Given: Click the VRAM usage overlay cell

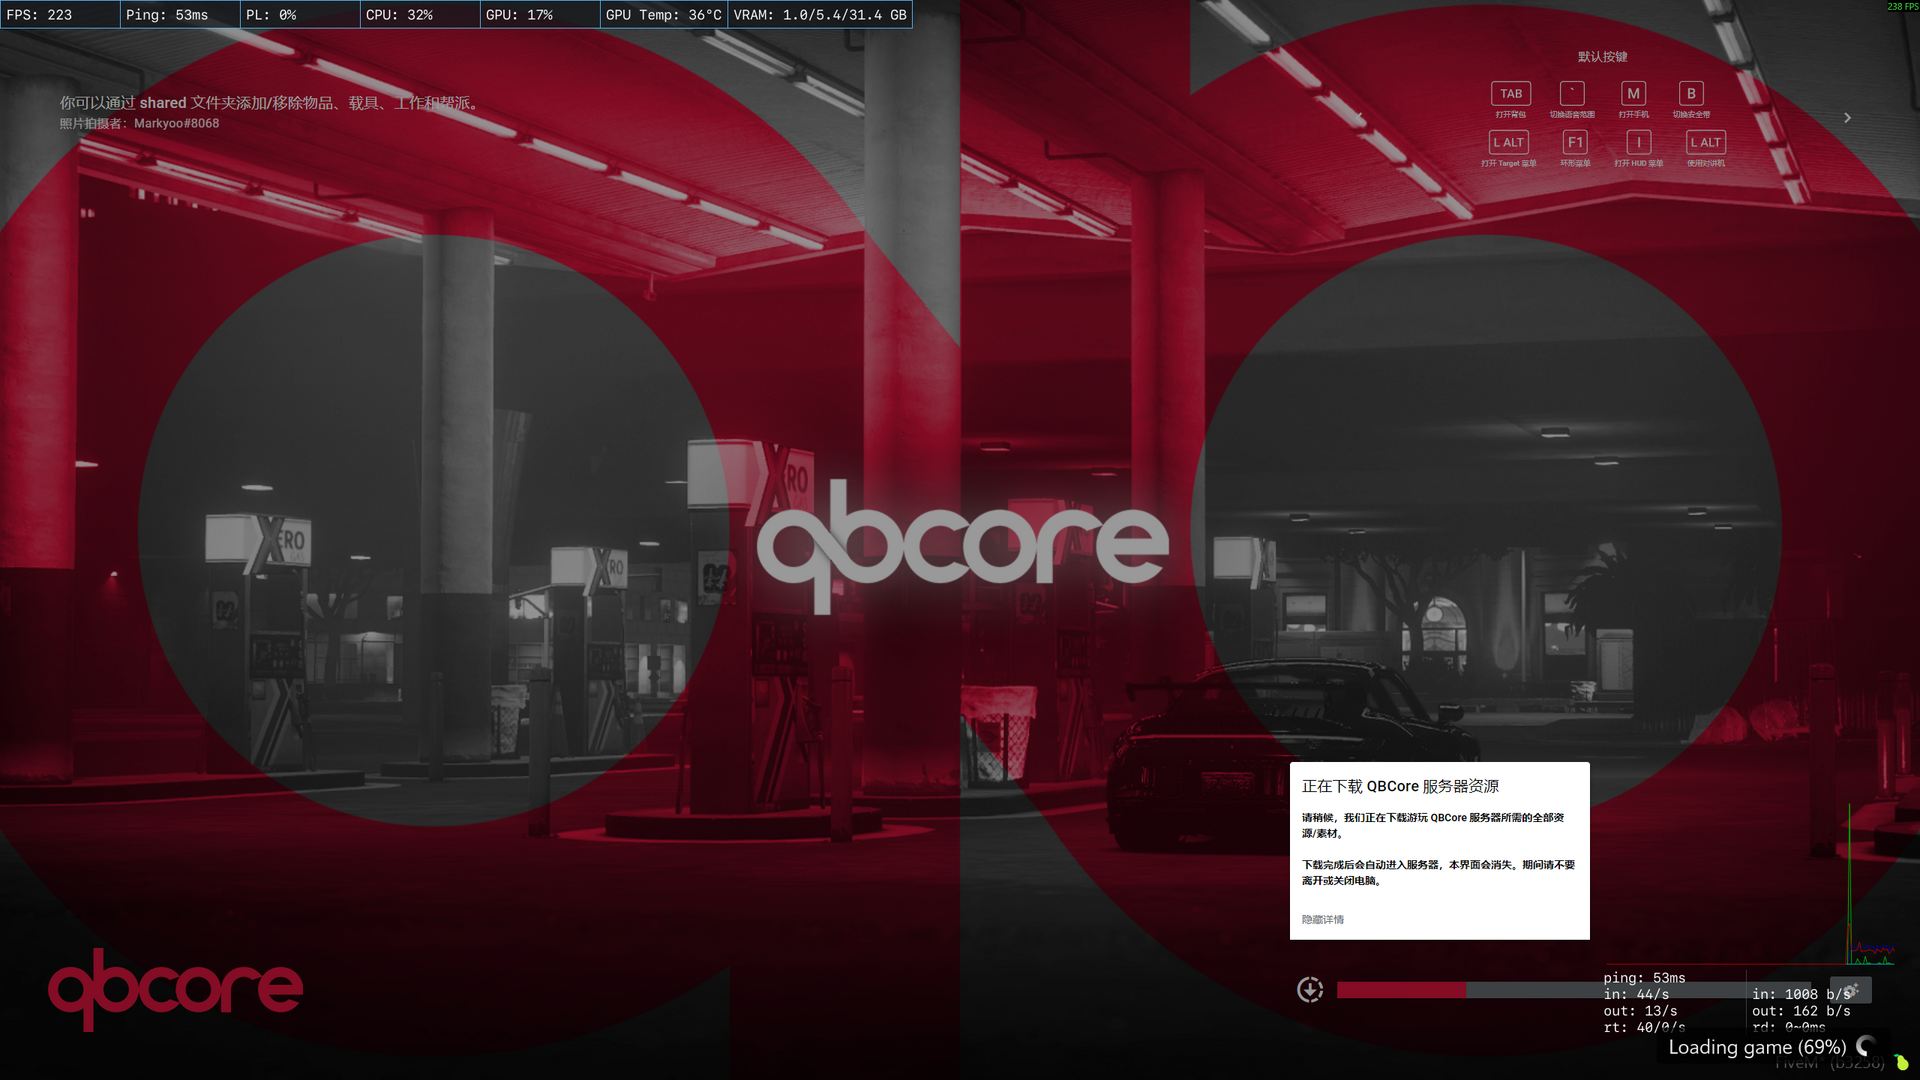Looking at the screenshot, I should click(820, 15).
